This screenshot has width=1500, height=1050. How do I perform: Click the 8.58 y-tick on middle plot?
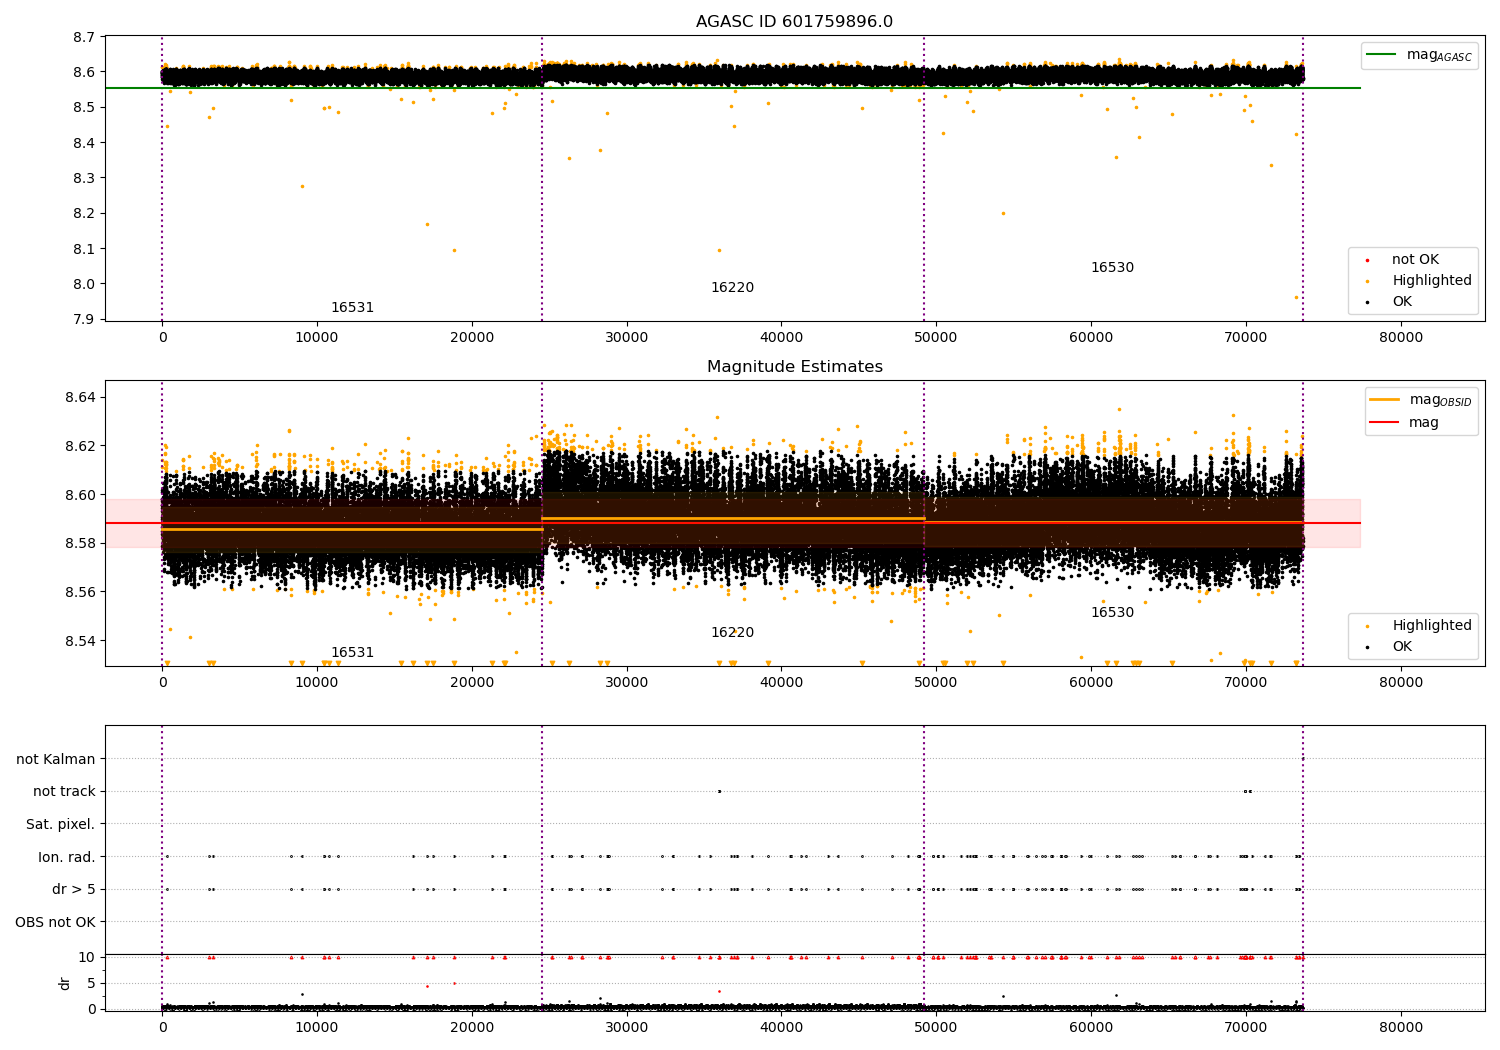click(x=81, y=544)
